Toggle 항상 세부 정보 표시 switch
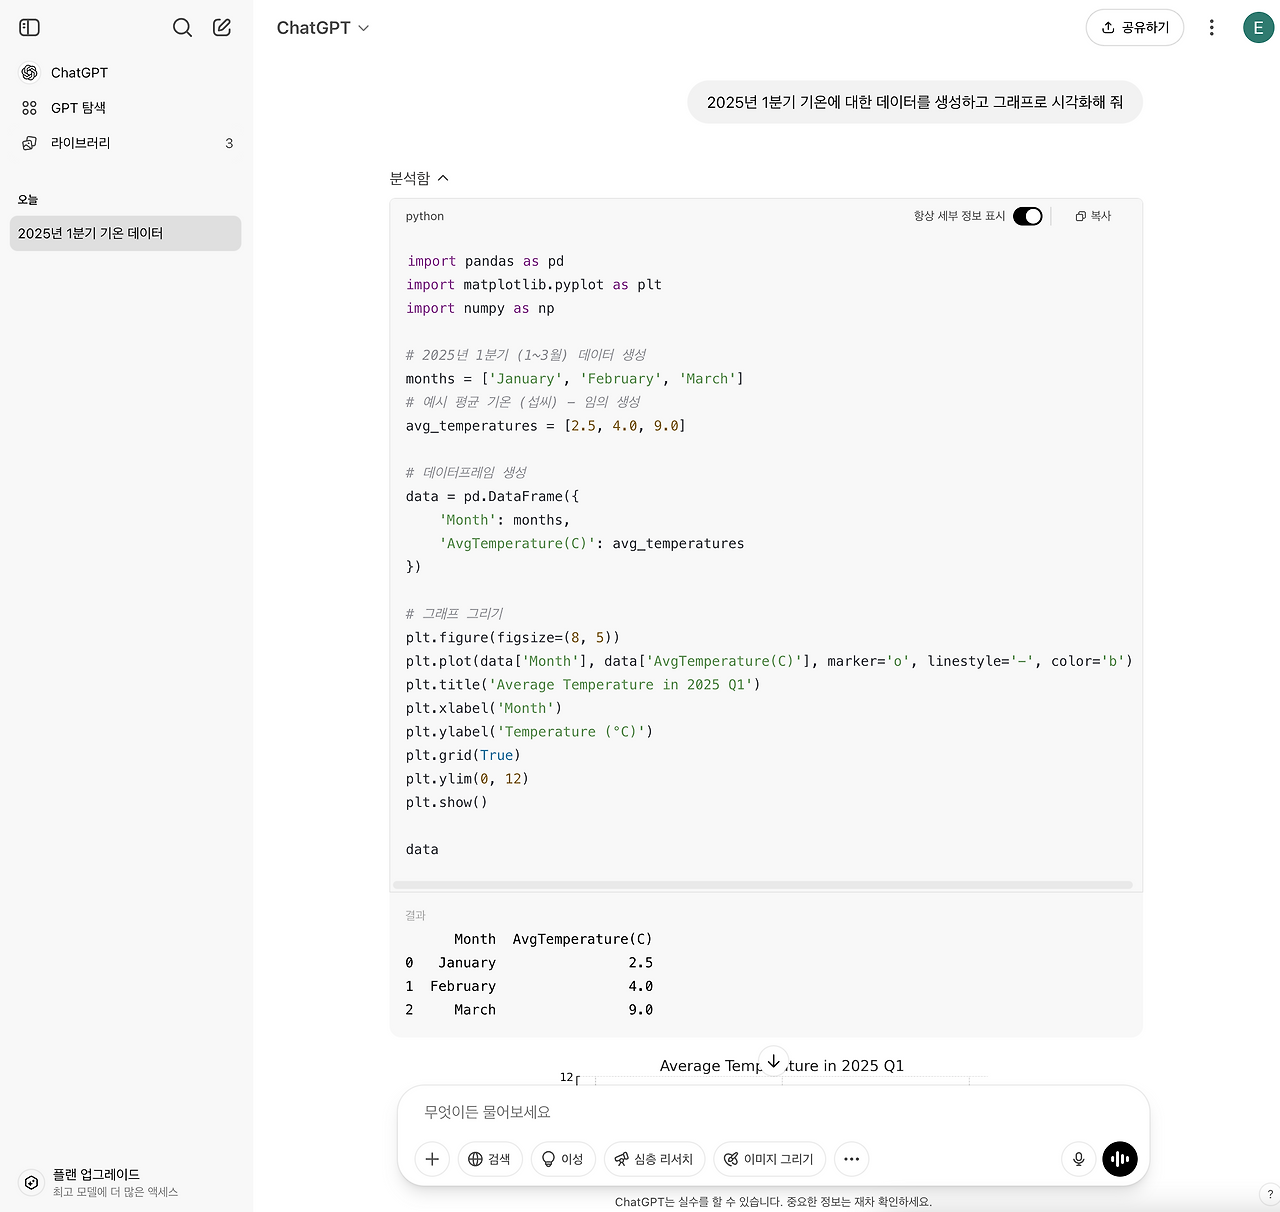Screen dimensions: 1280x1212 (1028, 216)
